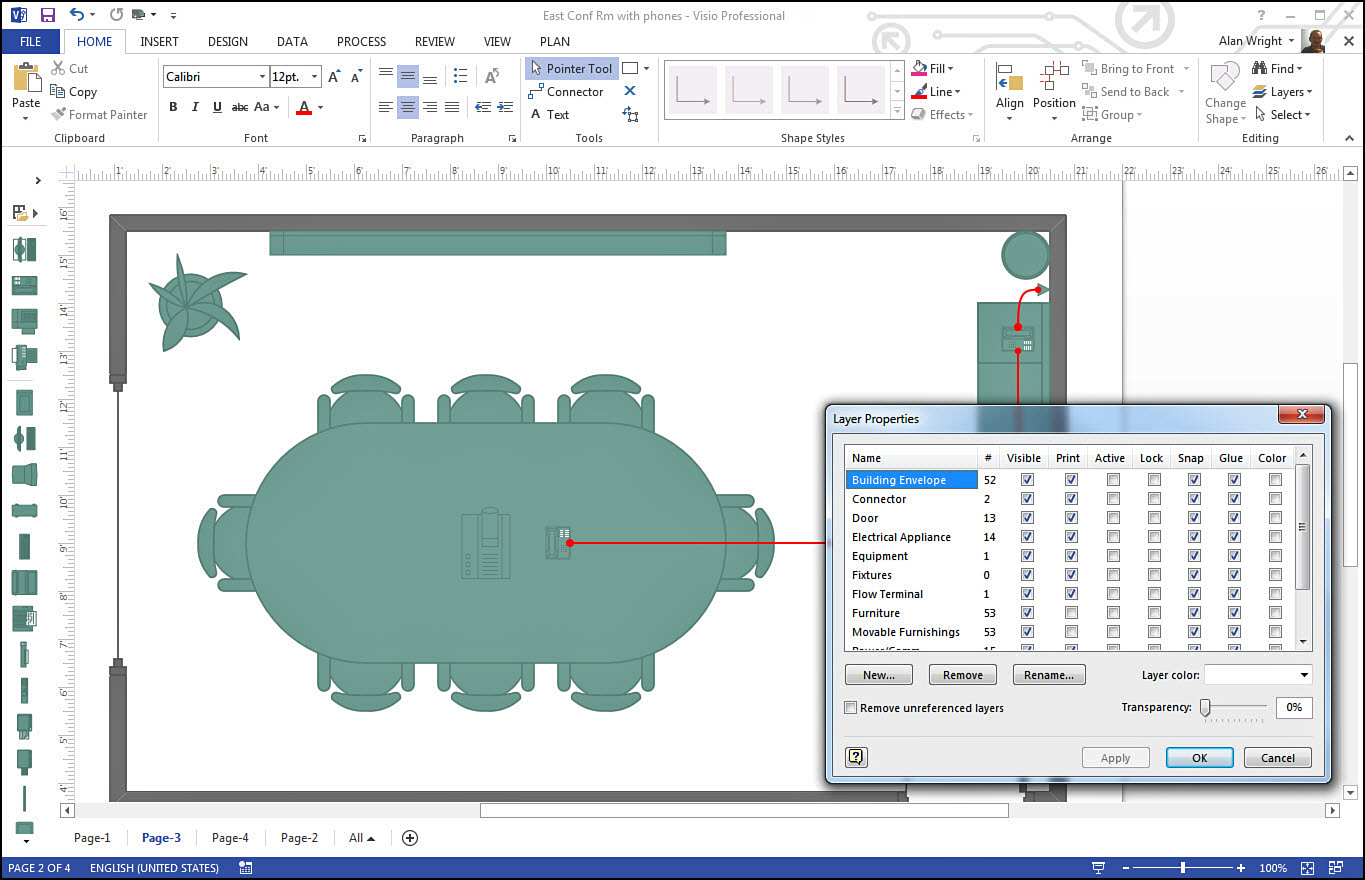Click the Rename... layer button
The image size is (1365, 880).
[x=1049, y=675]
